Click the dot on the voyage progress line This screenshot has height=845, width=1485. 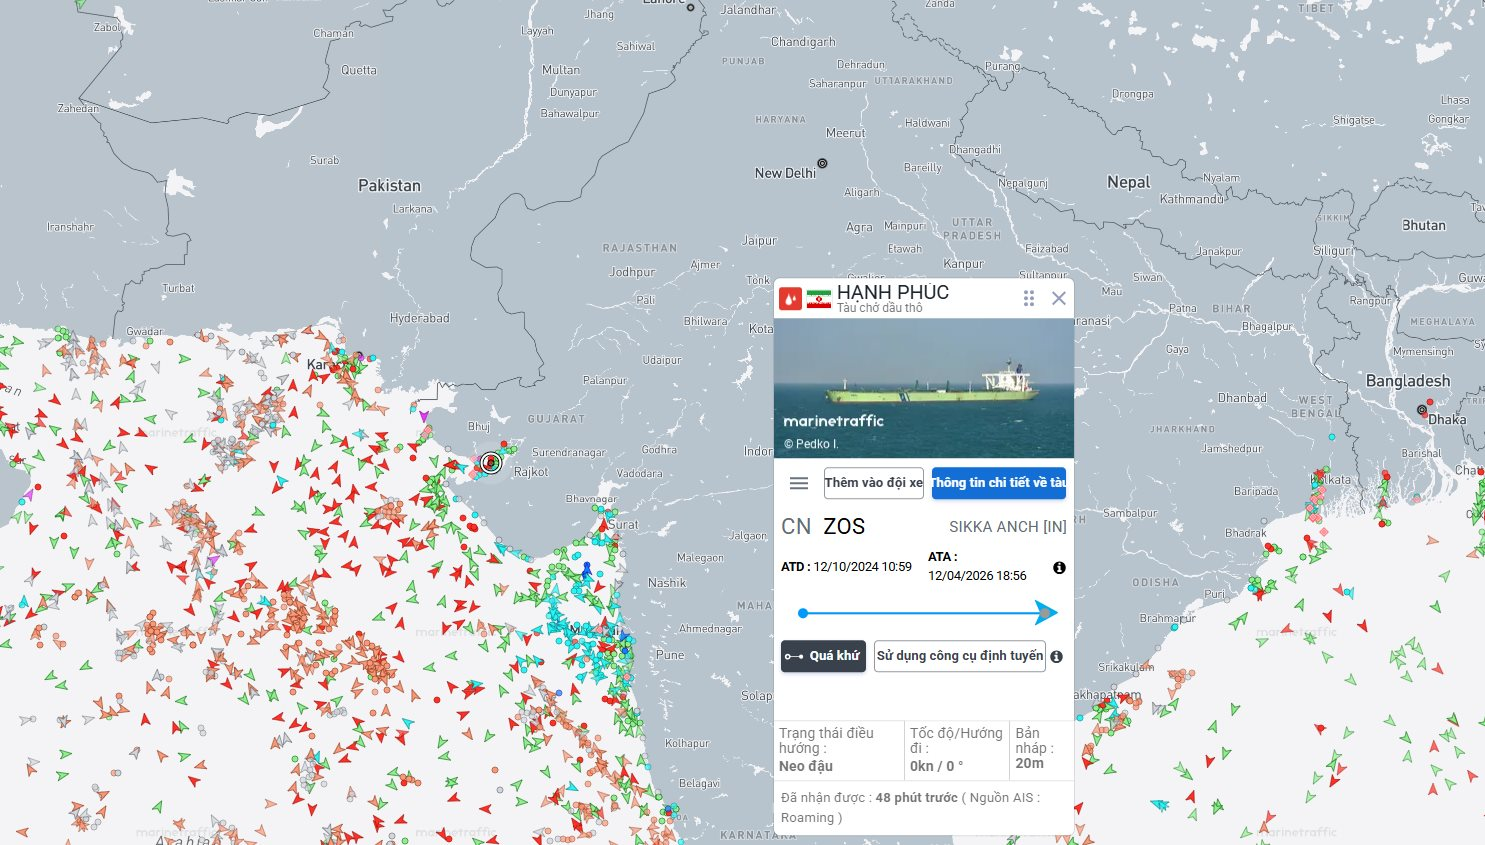click(x=804, y=612)
